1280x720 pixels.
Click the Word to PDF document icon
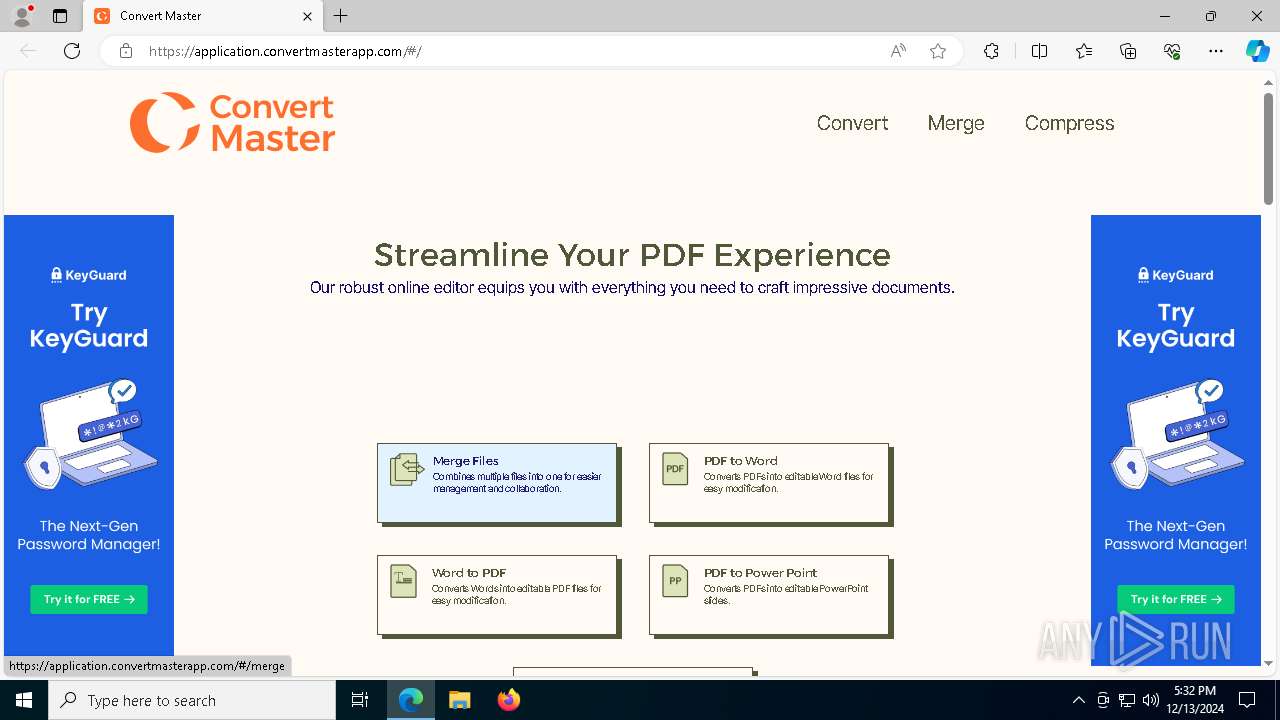[x=403, y=581]
